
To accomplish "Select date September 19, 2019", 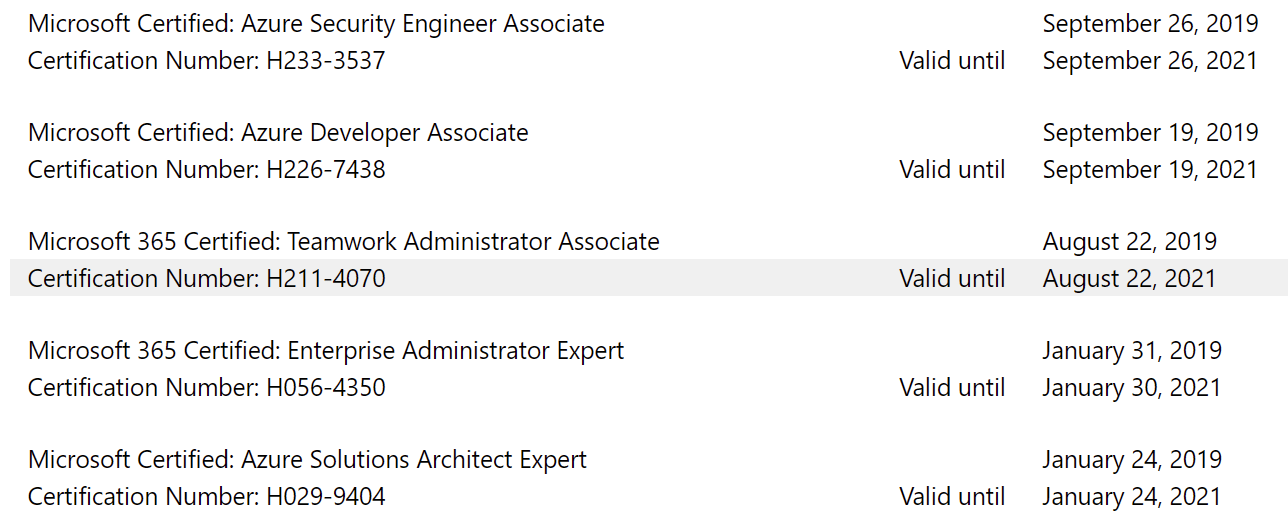I will point(1150,133).
